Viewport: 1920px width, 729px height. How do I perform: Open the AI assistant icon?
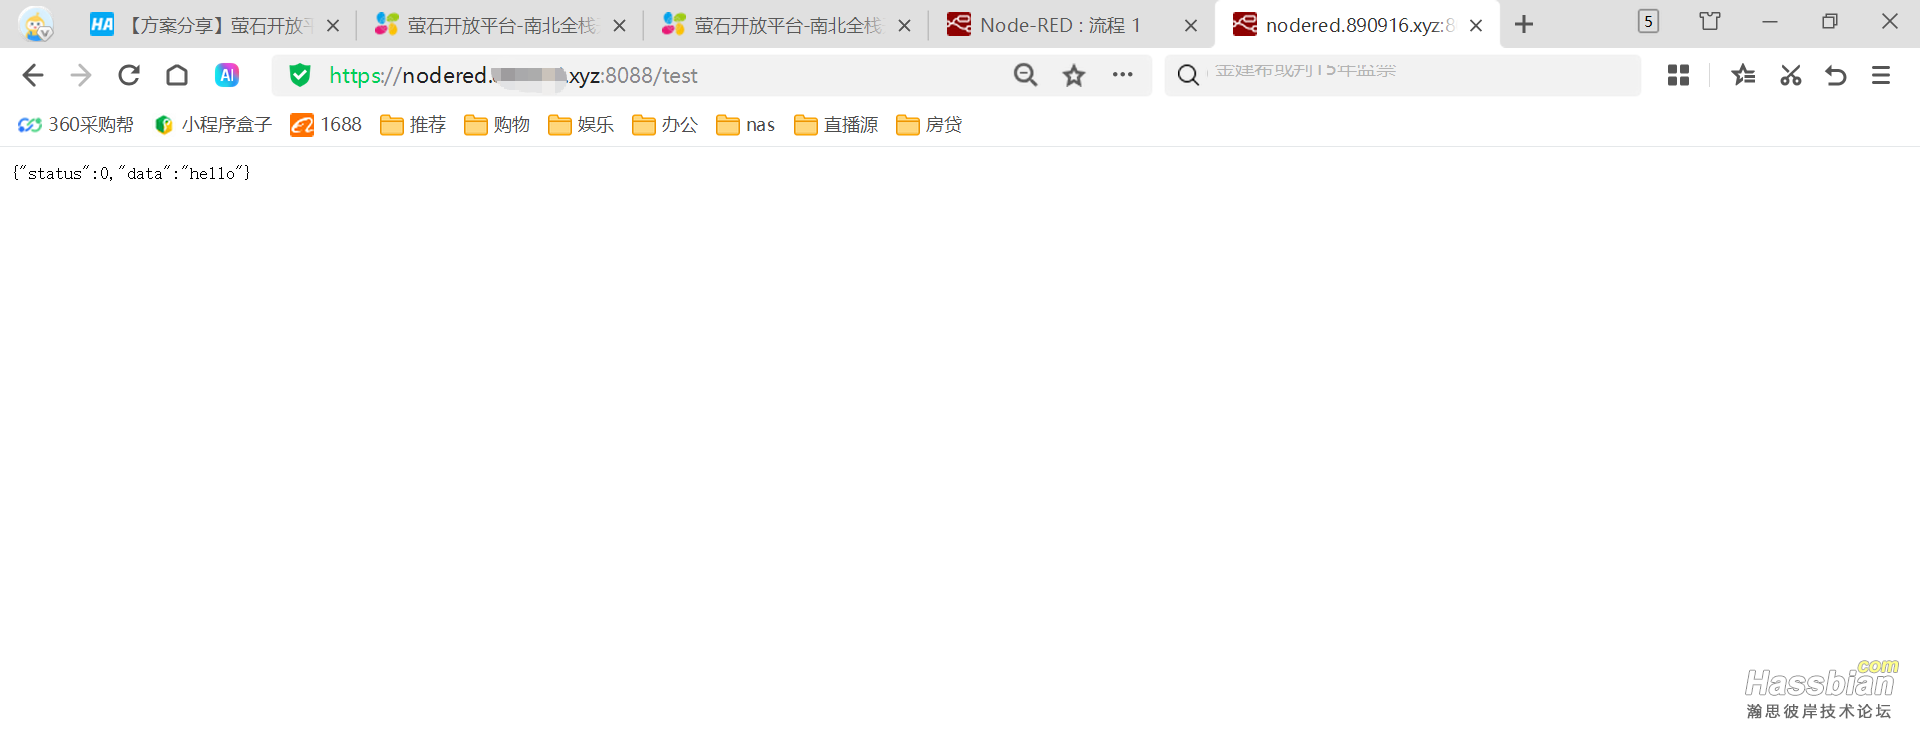tap(227, 75)
